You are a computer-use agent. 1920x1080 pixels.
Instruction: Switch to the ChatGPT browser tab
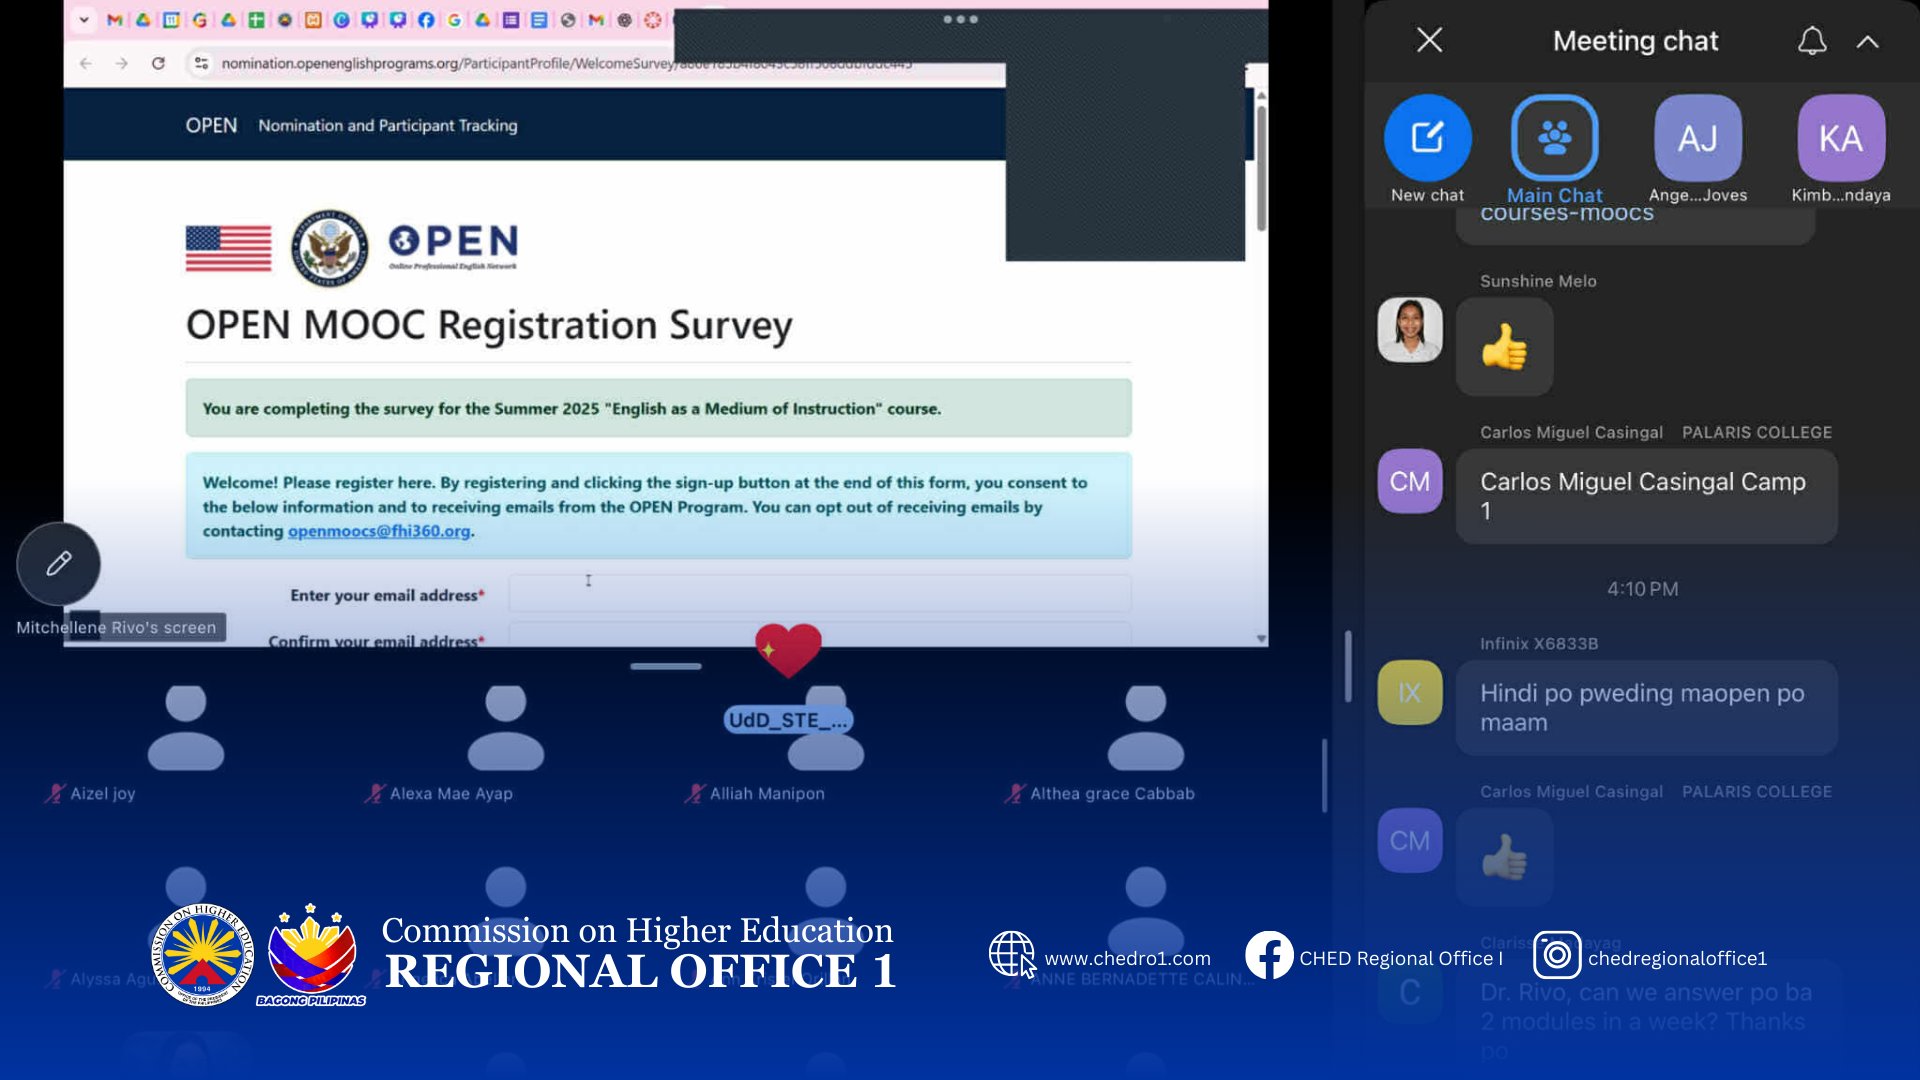click(x=624, y=19)
